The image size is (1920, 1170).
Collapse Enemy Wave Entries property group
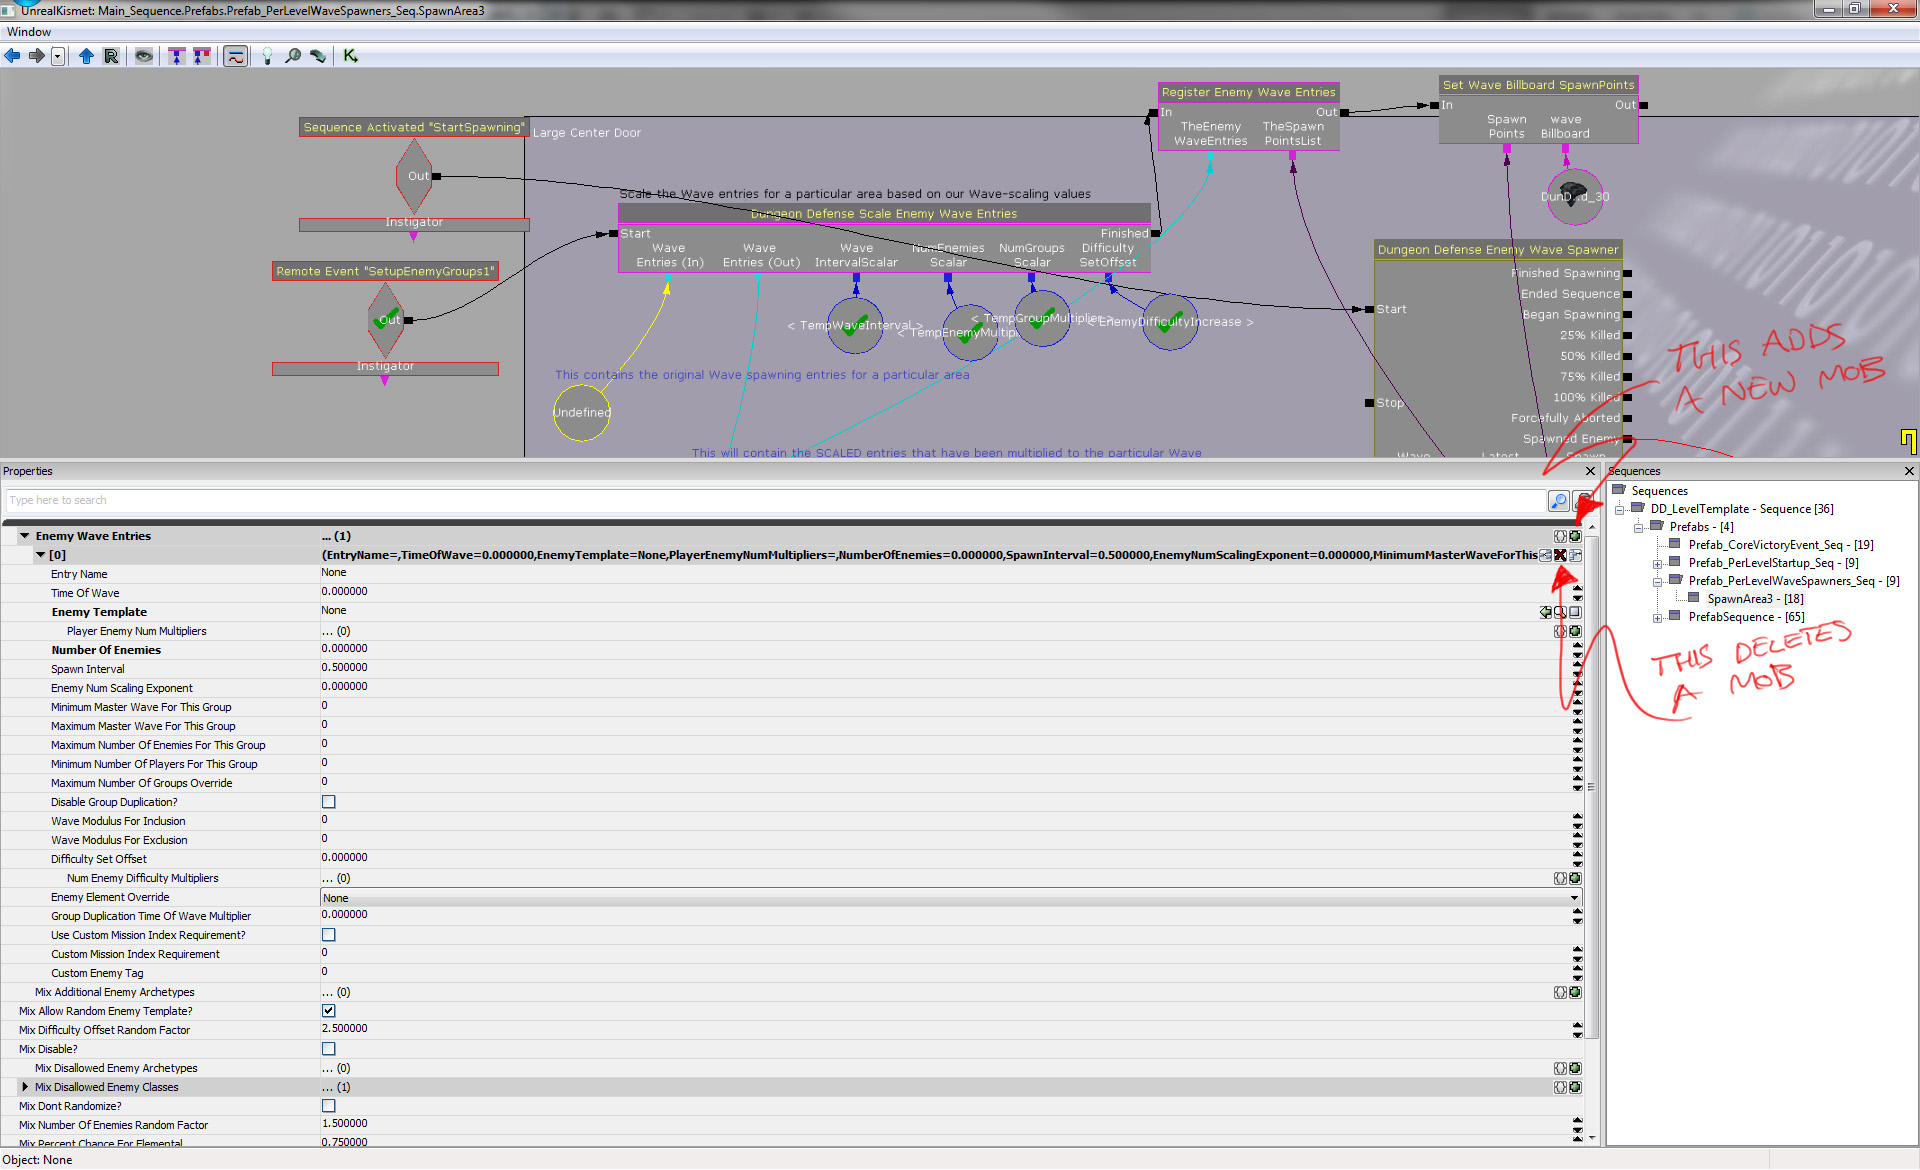24,536
